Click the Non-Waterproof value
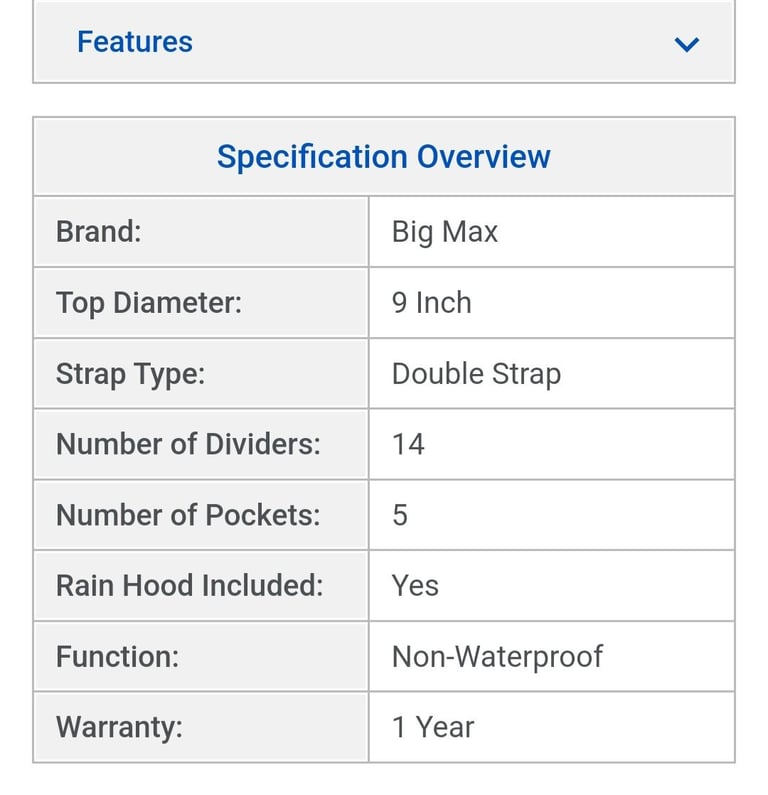 coord(497,657)
